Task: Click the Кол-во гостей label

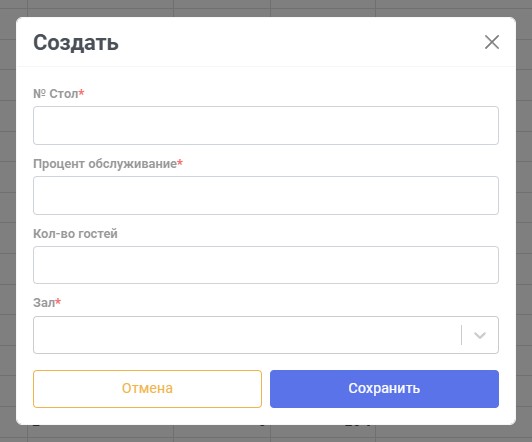Action: [75, 234]
